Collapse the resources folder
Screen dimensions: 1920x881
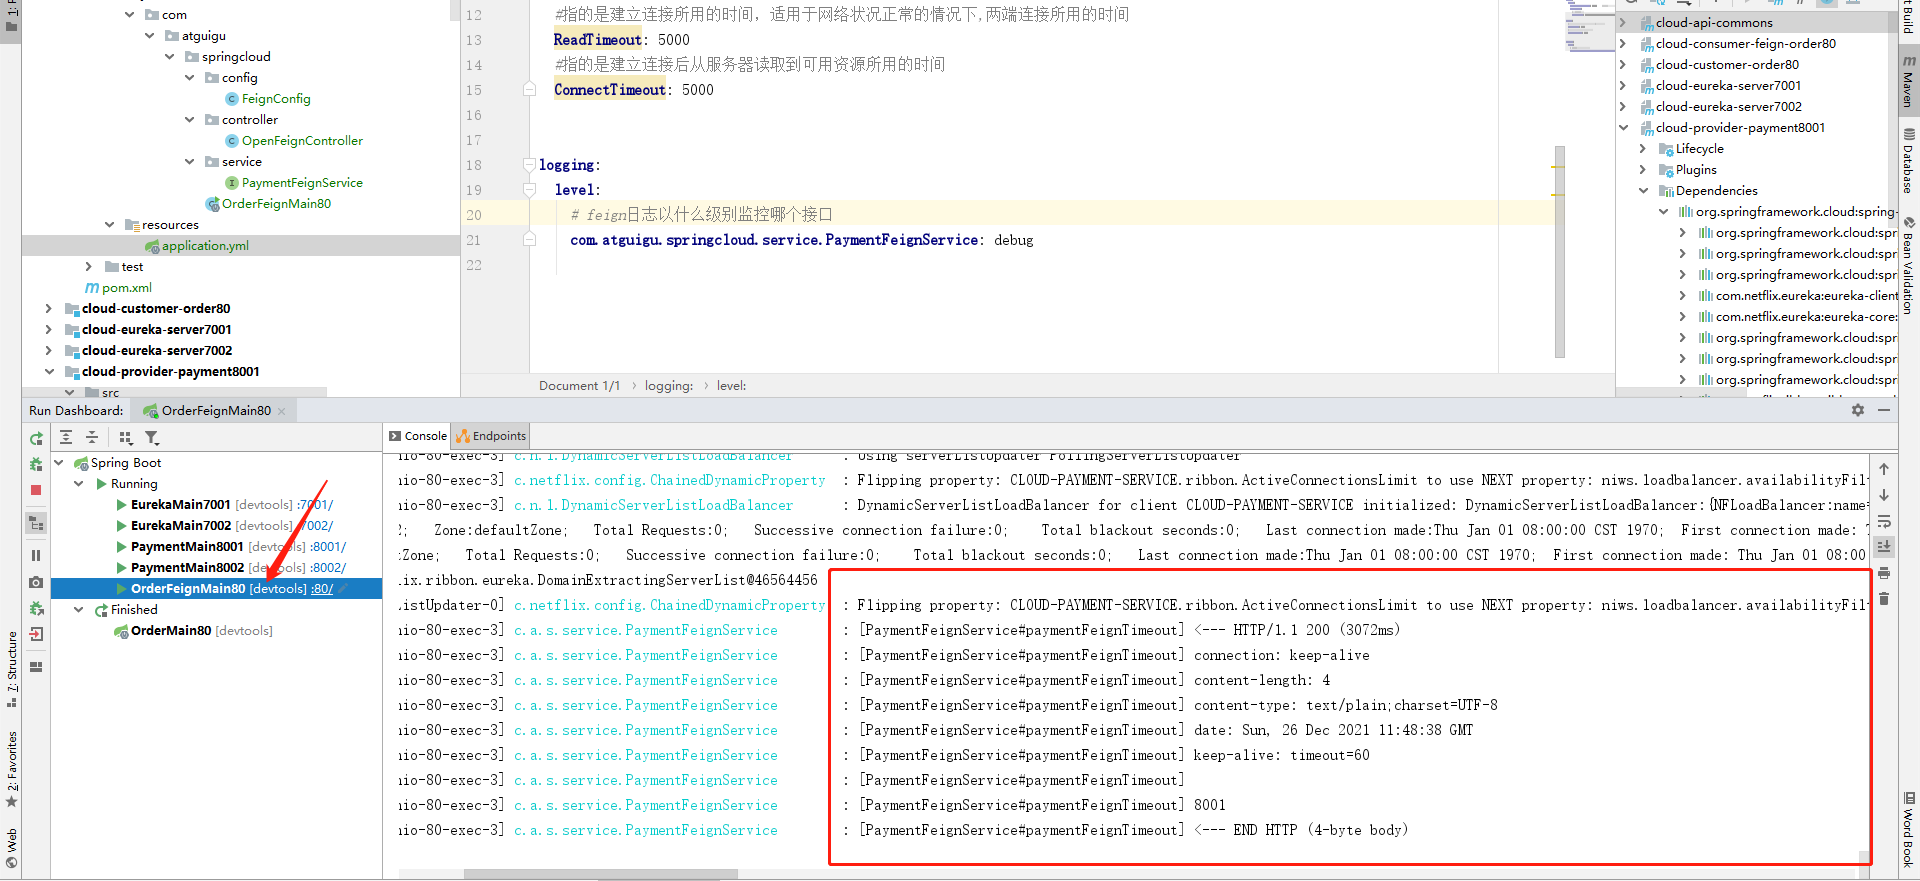[109, 225]
